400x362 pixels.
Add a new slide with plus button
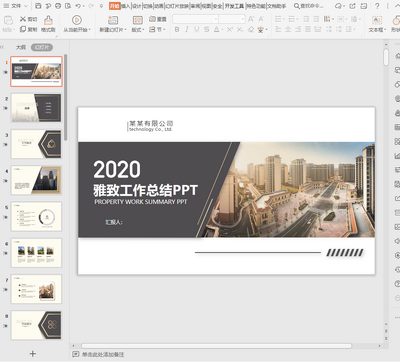pos(33,354)
